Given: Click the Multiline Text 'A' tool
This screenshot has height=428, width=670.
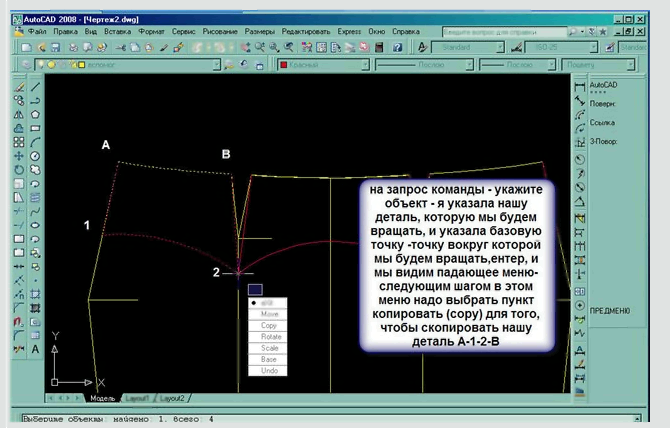Looking at the screenshot, I should [36, 351].
